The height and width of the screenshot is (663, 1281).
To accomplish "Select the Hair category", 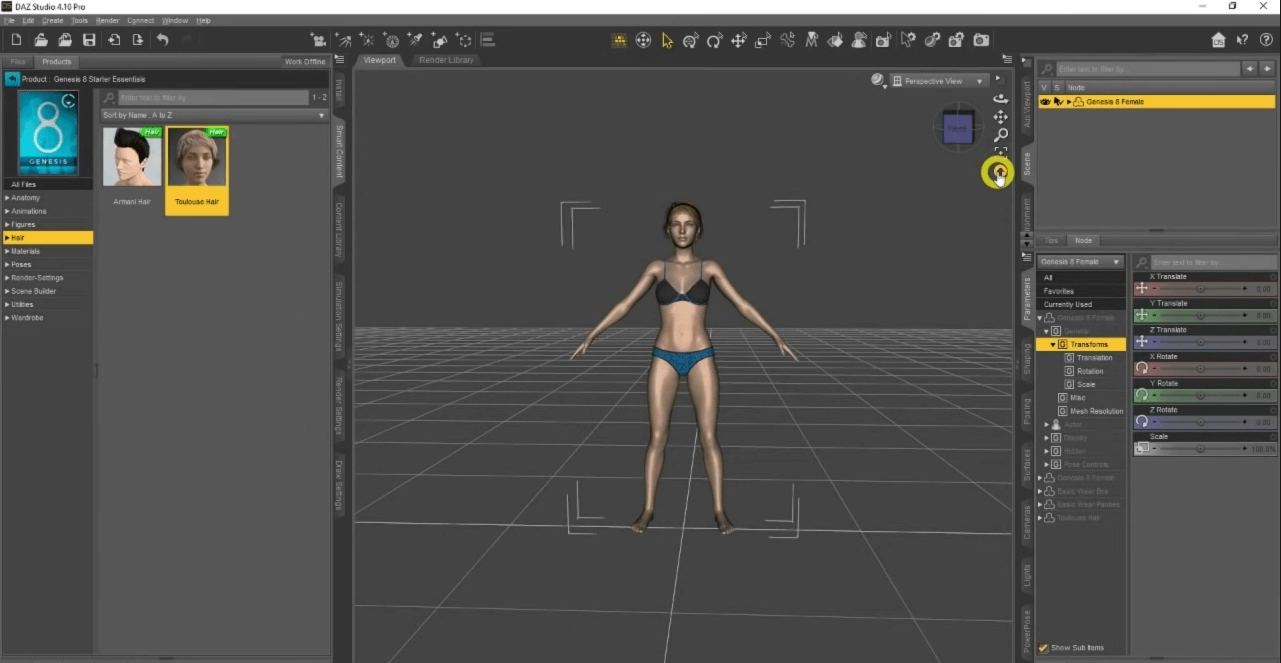I will tap(47, 238).
